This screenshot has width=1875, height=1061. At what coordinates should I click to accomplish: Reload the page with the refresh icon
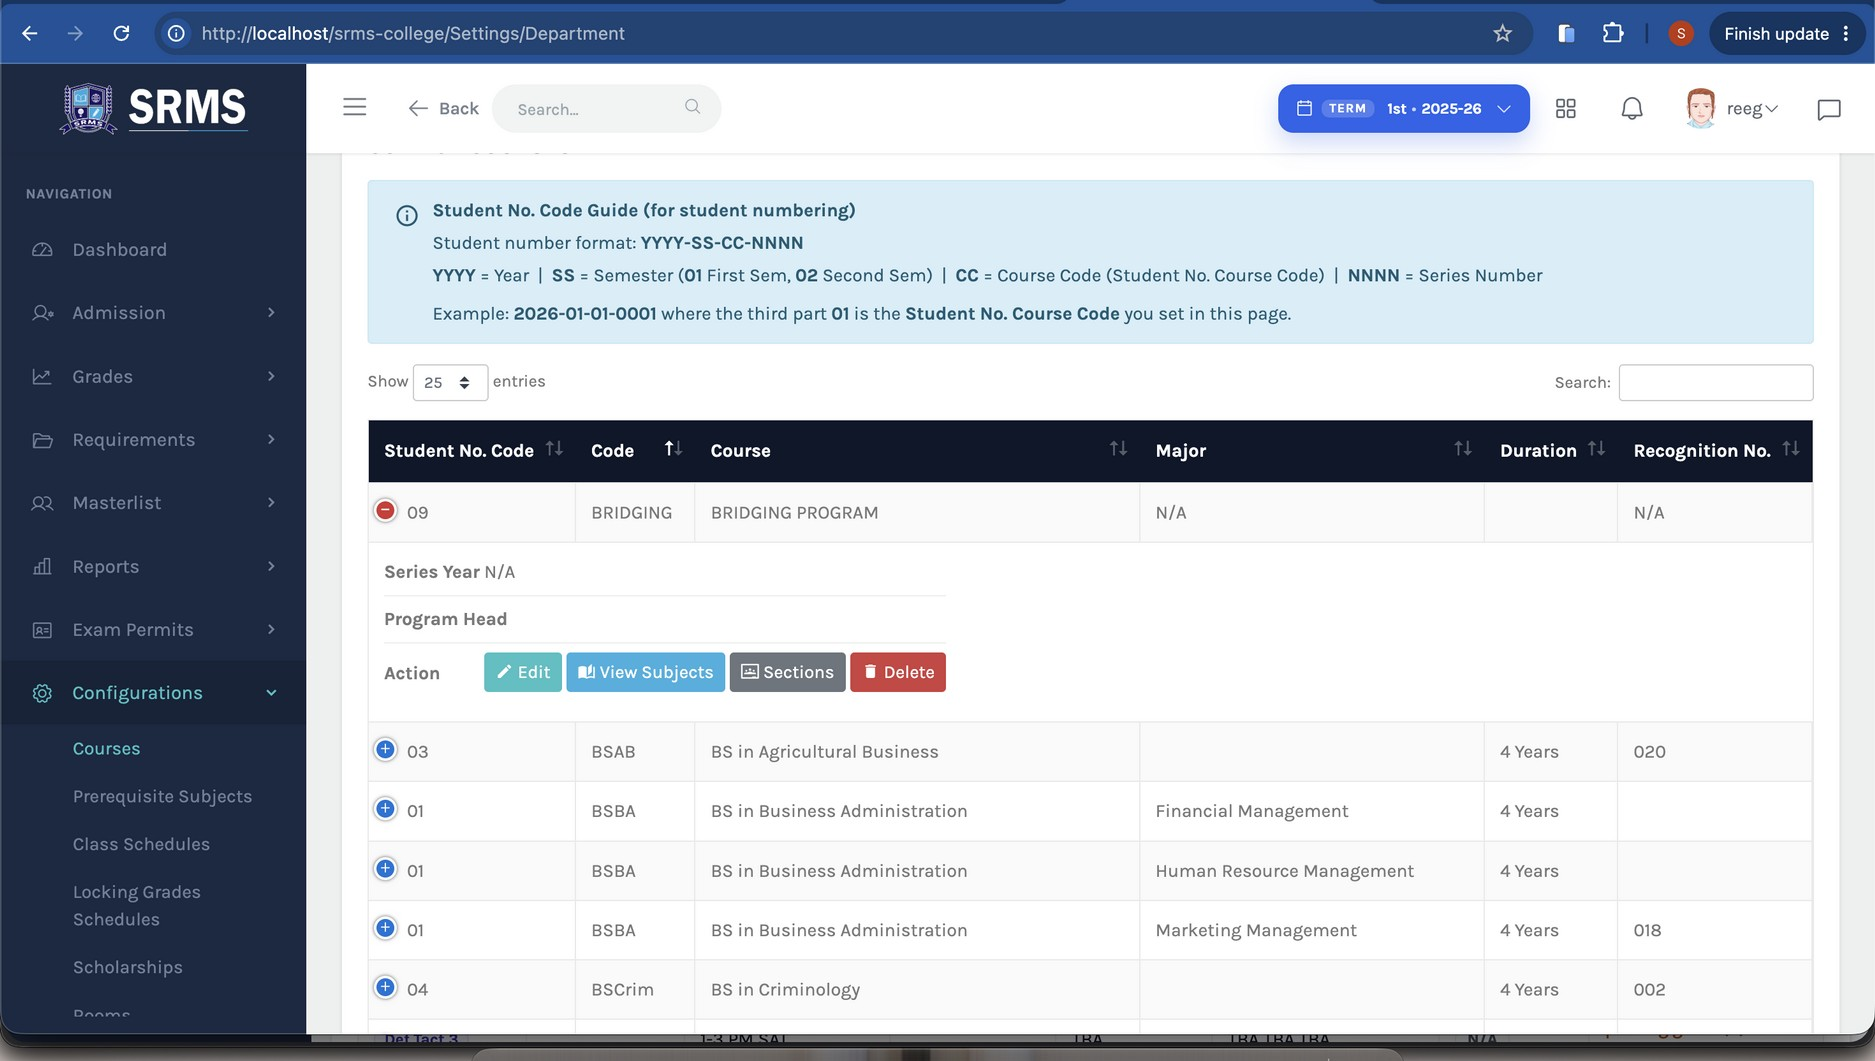click(x=121, y=33)
